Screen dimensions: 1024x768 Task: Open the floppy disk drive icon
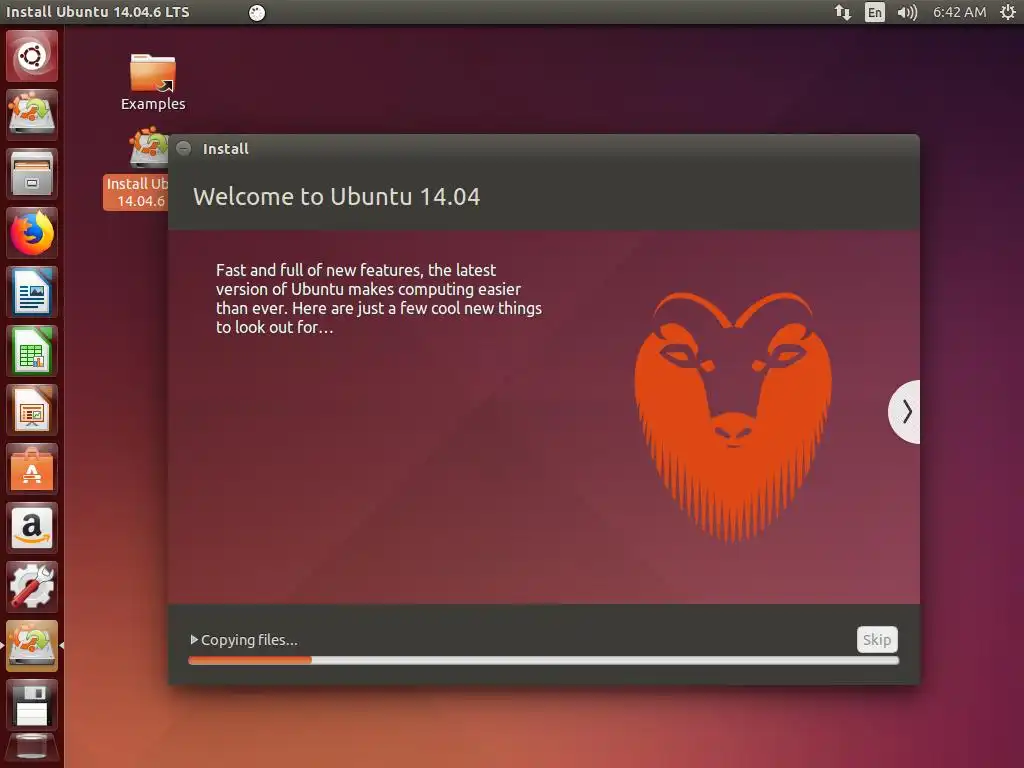pos(32,705)
